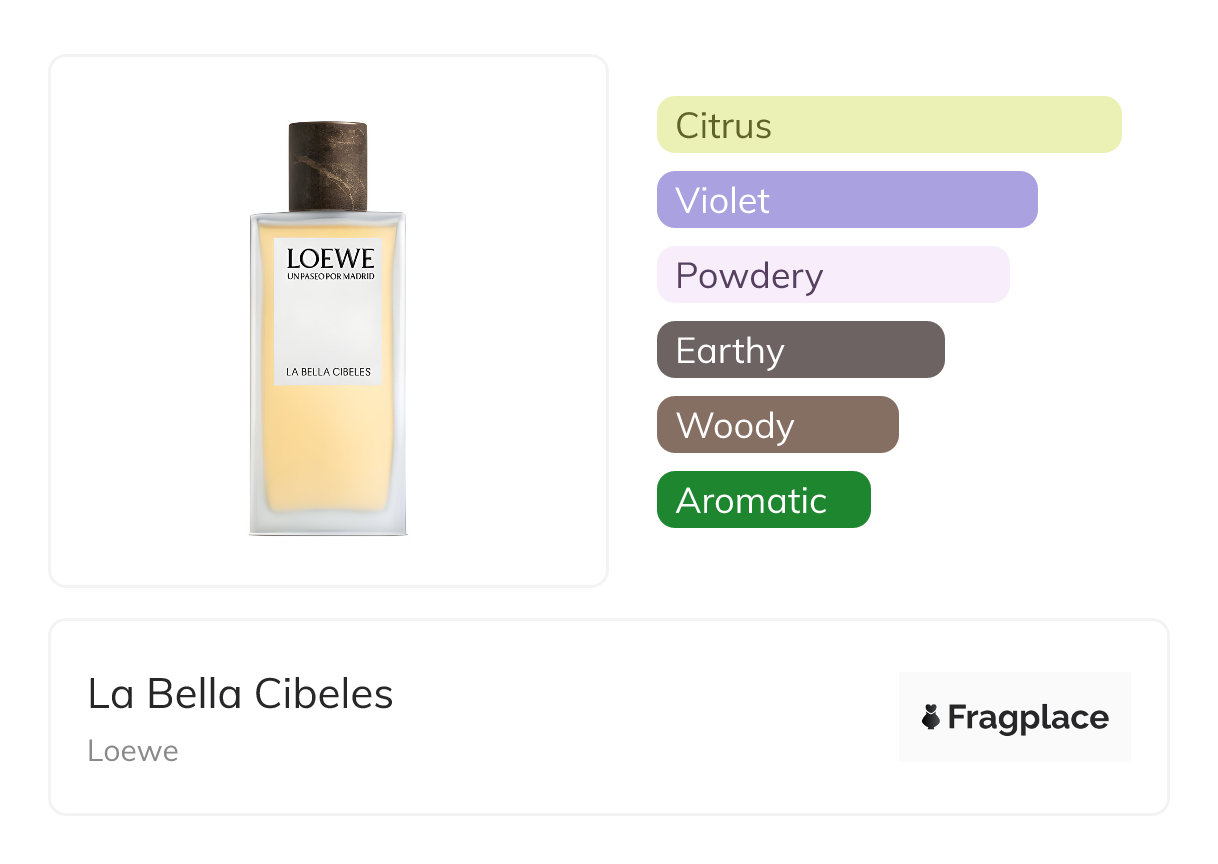Open the Loewe brand name under the title
The height and width of the screenshot is (864, 1218).
click(132, 751)
